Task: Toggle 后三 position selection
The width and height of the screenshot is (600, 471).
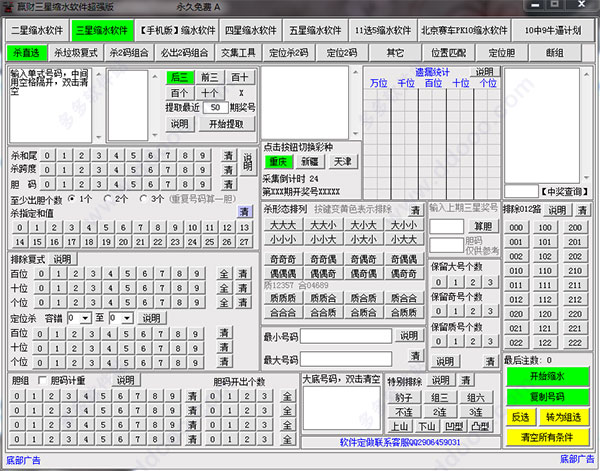Action: coord(180,78)
